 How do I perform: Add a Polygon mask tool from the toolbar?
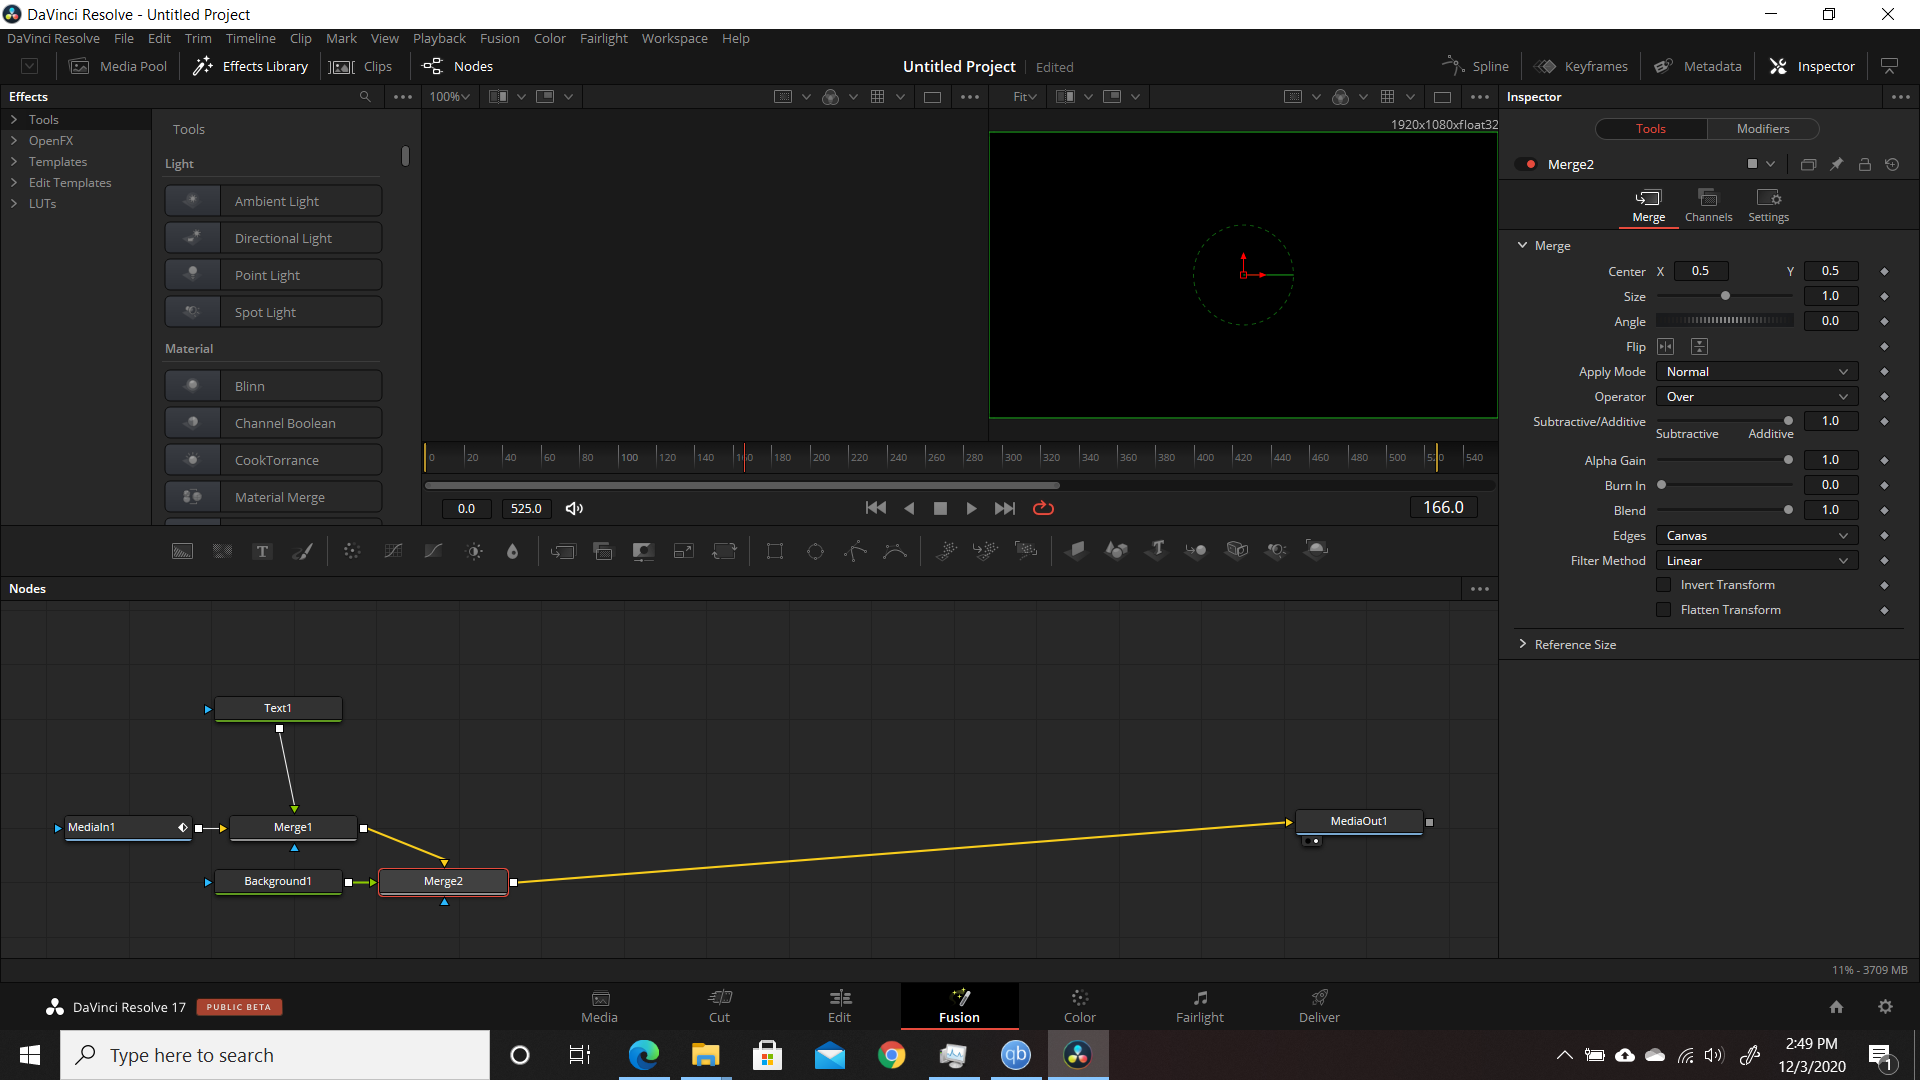pyautogui.click(x=855, y=551)
